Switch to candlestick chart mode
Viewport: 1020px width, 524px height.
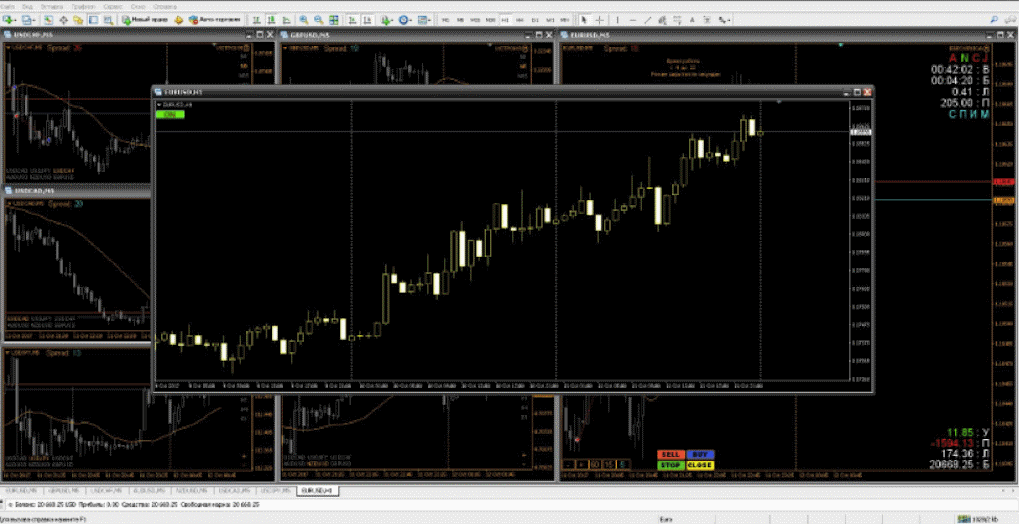tap(271, 20)
